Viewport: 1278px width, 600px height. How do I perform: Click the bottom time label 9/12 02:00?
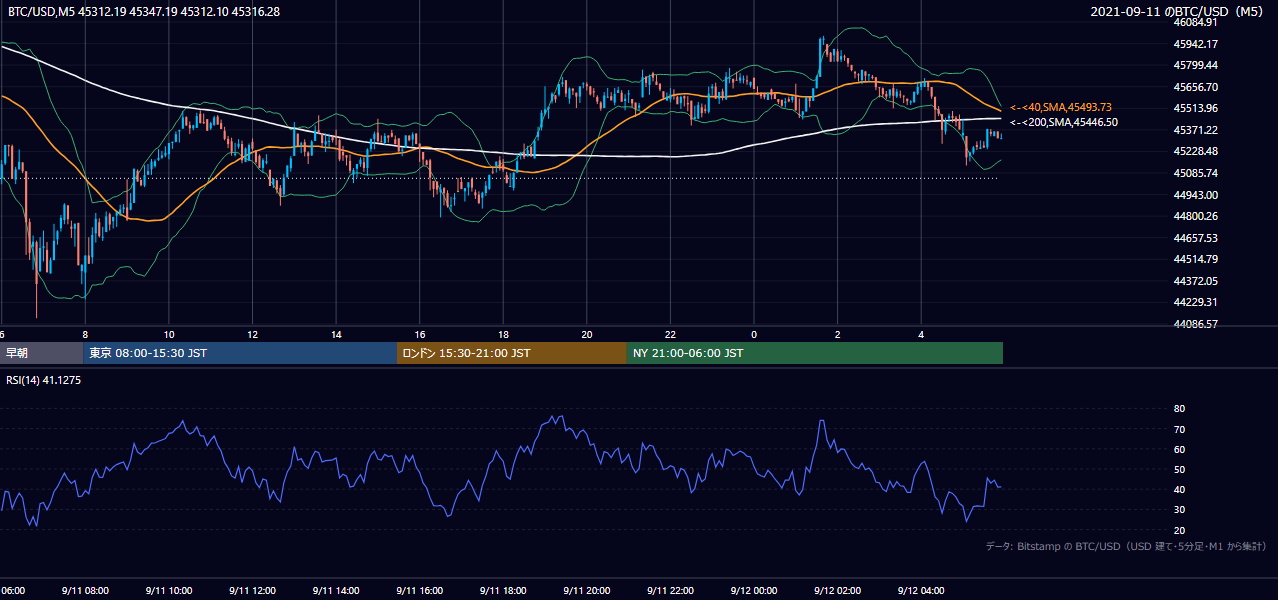click(838, 591)
